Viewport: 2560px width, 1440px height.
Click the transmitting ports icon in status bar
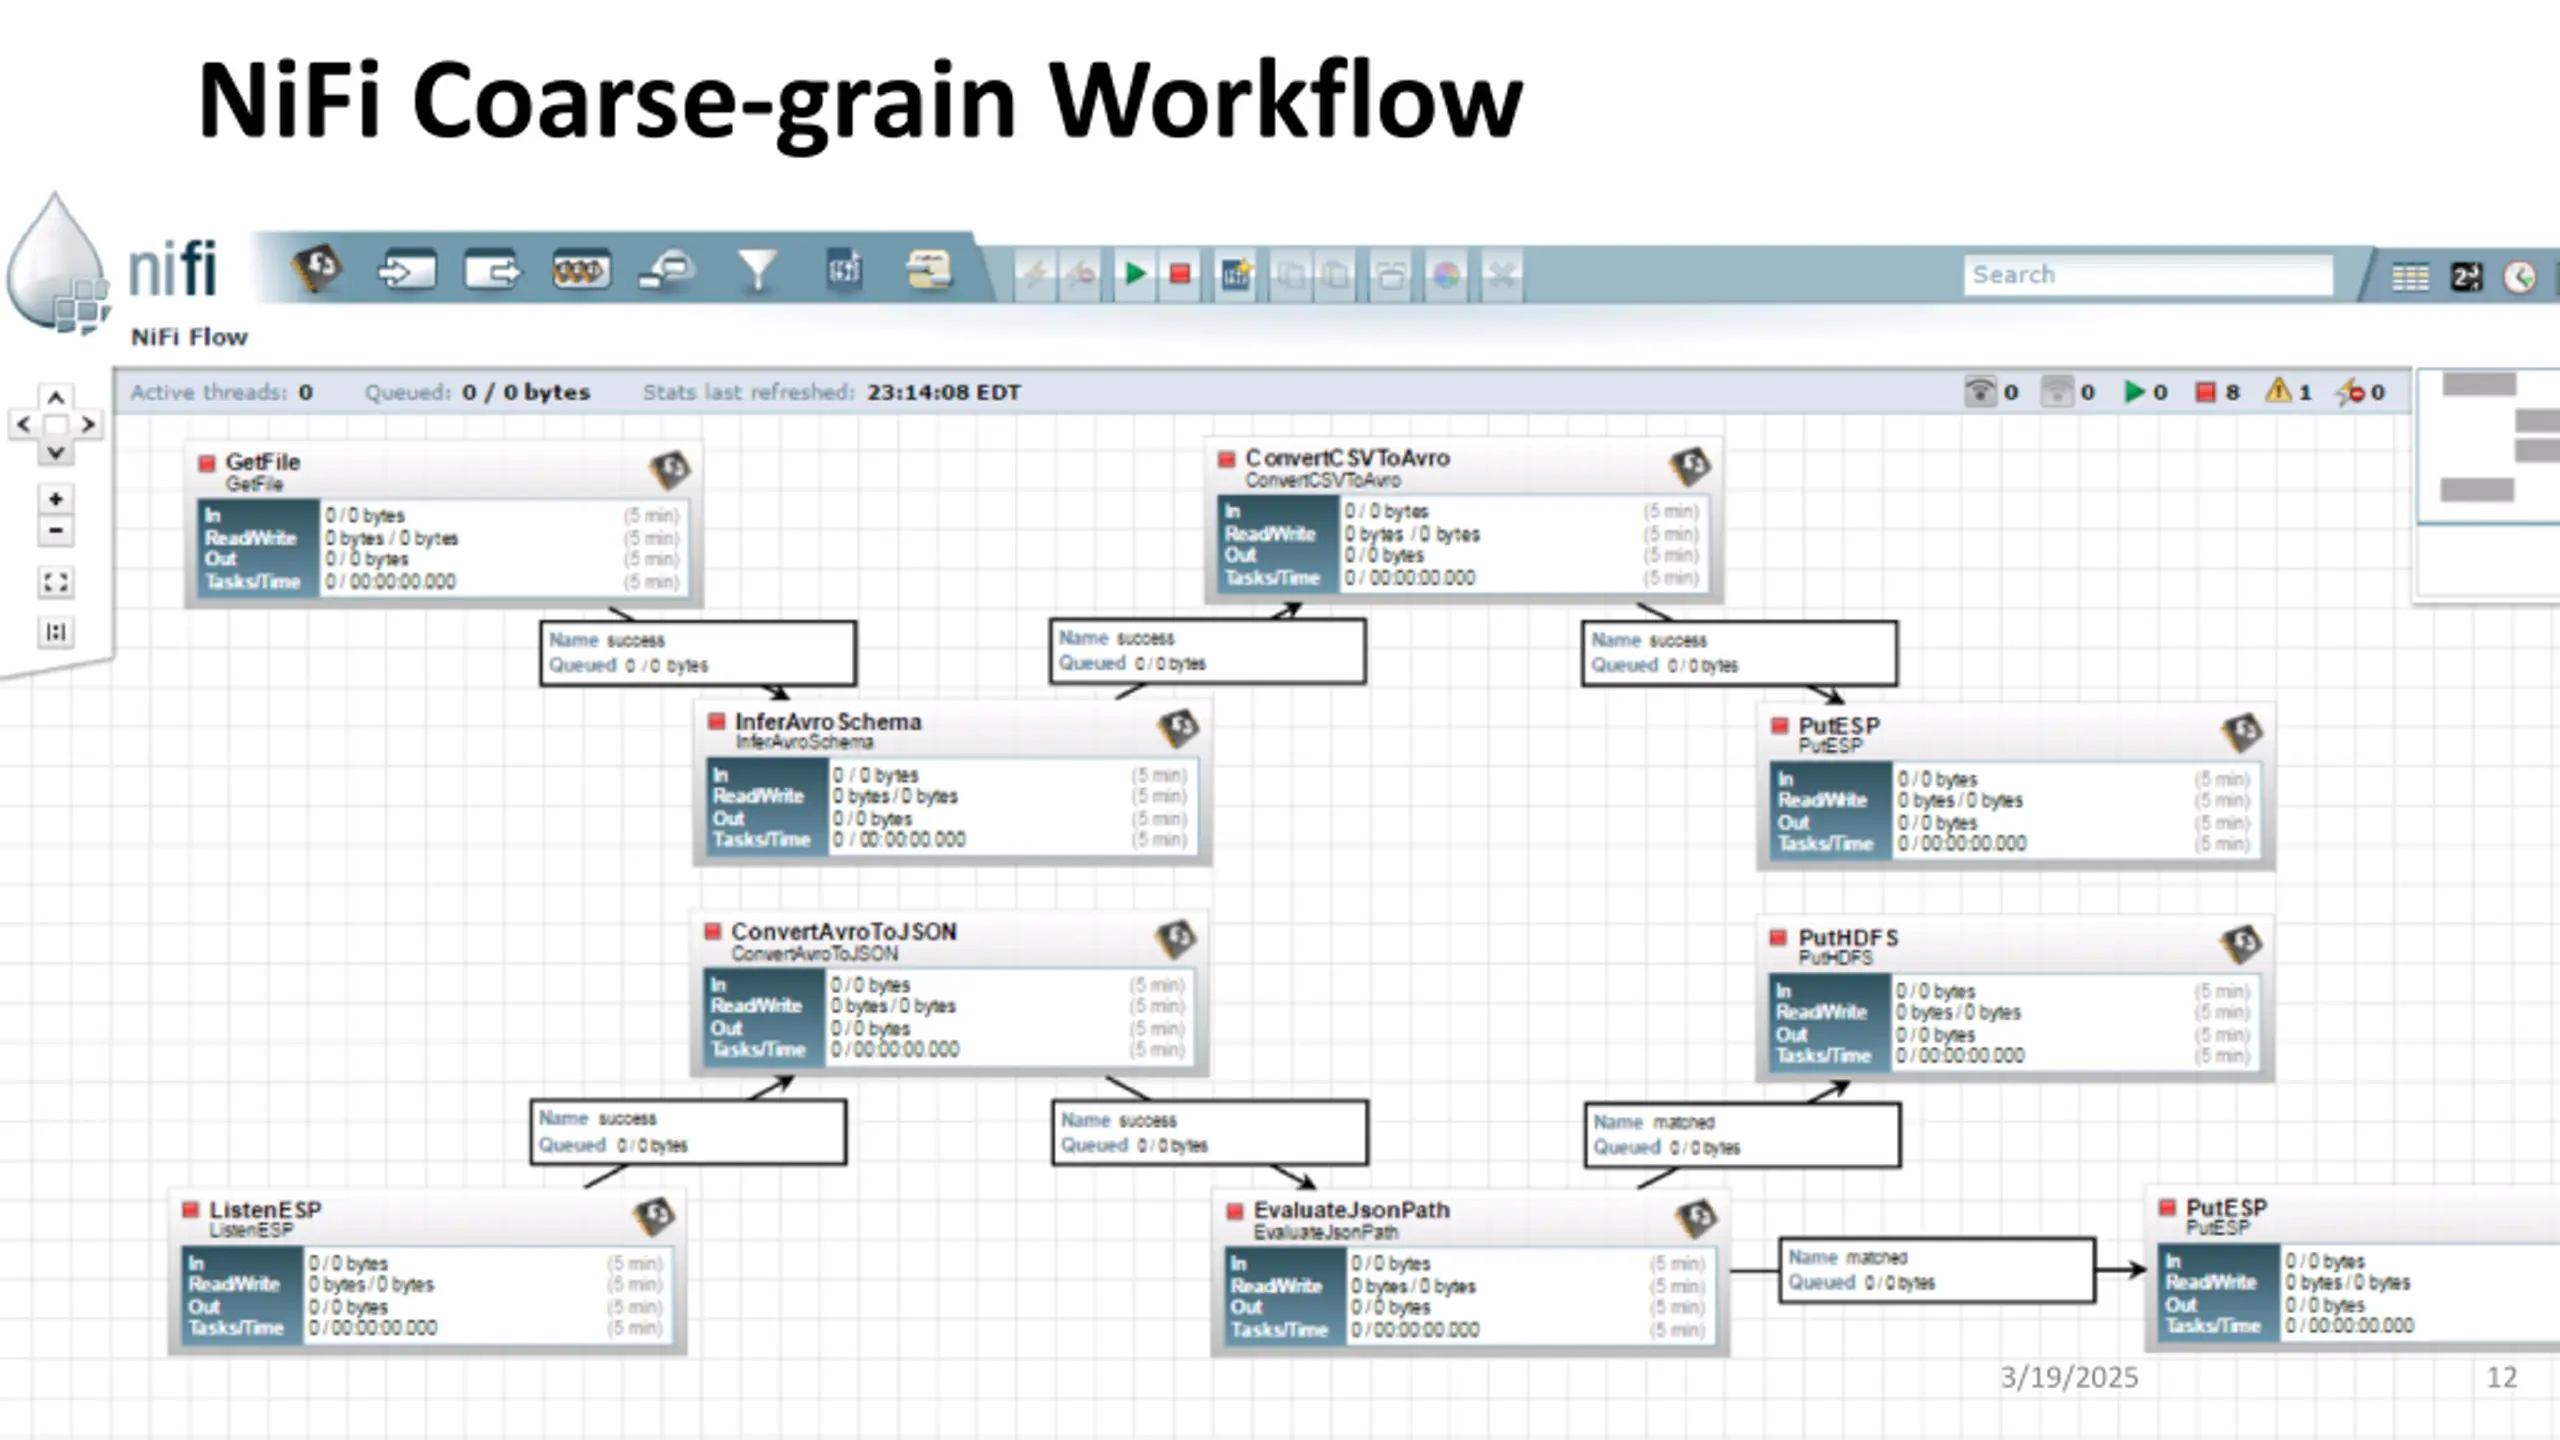coord(1980,391)
